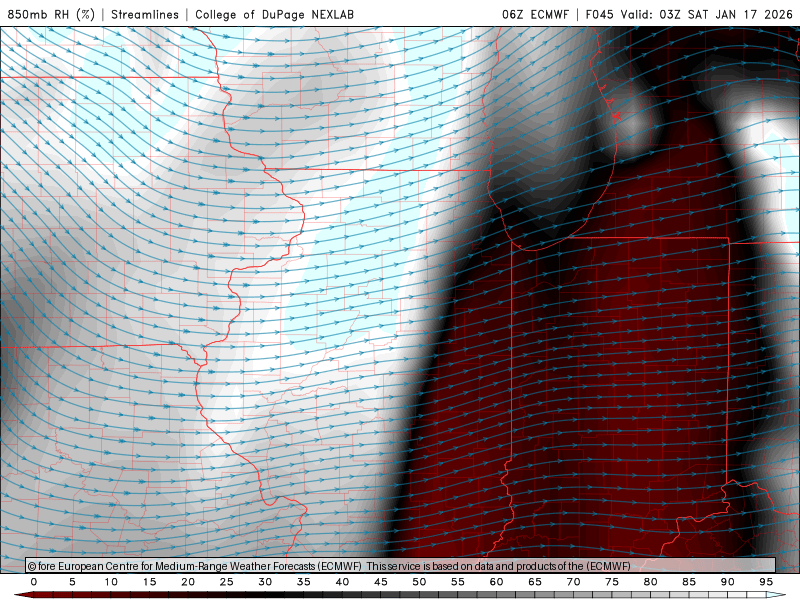This screenshot has width=800, height=600.
Task: Click "College of DuPage NEXLAB" header text
Action: click(x=274, y=14)
